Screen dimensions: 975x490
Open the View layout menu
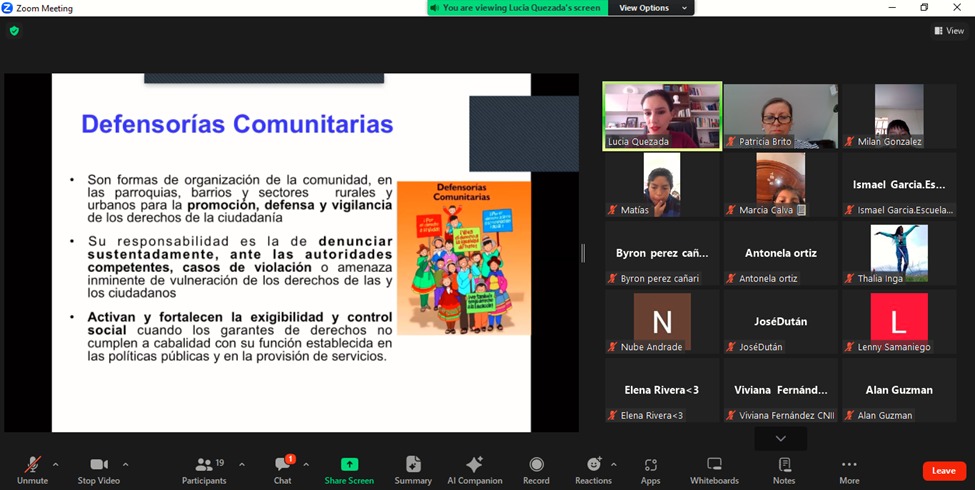click(949, 31)
